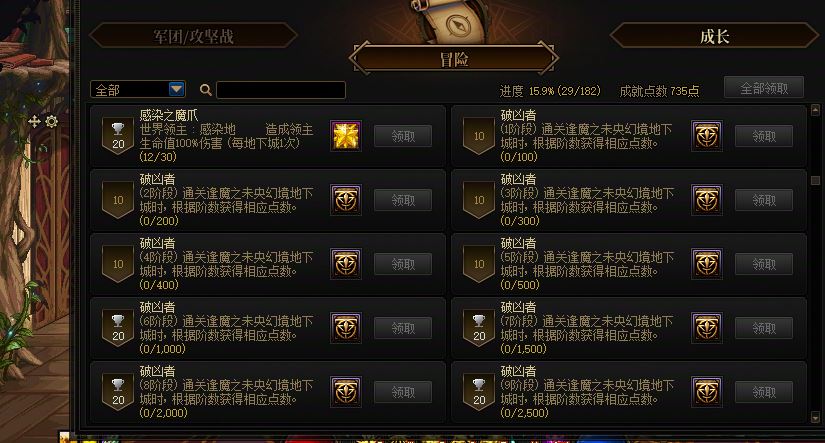This screenshot has height=443, width=825.
Task: Click the gear settings icon near tree
Action: pos(52,122)
